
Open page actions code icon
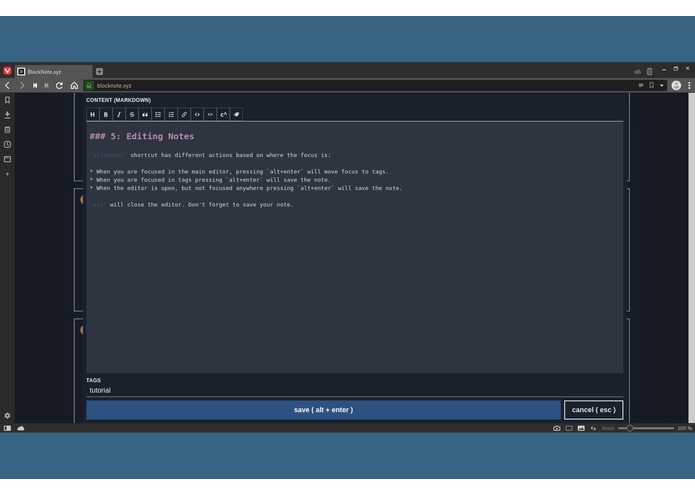(593, 428)
